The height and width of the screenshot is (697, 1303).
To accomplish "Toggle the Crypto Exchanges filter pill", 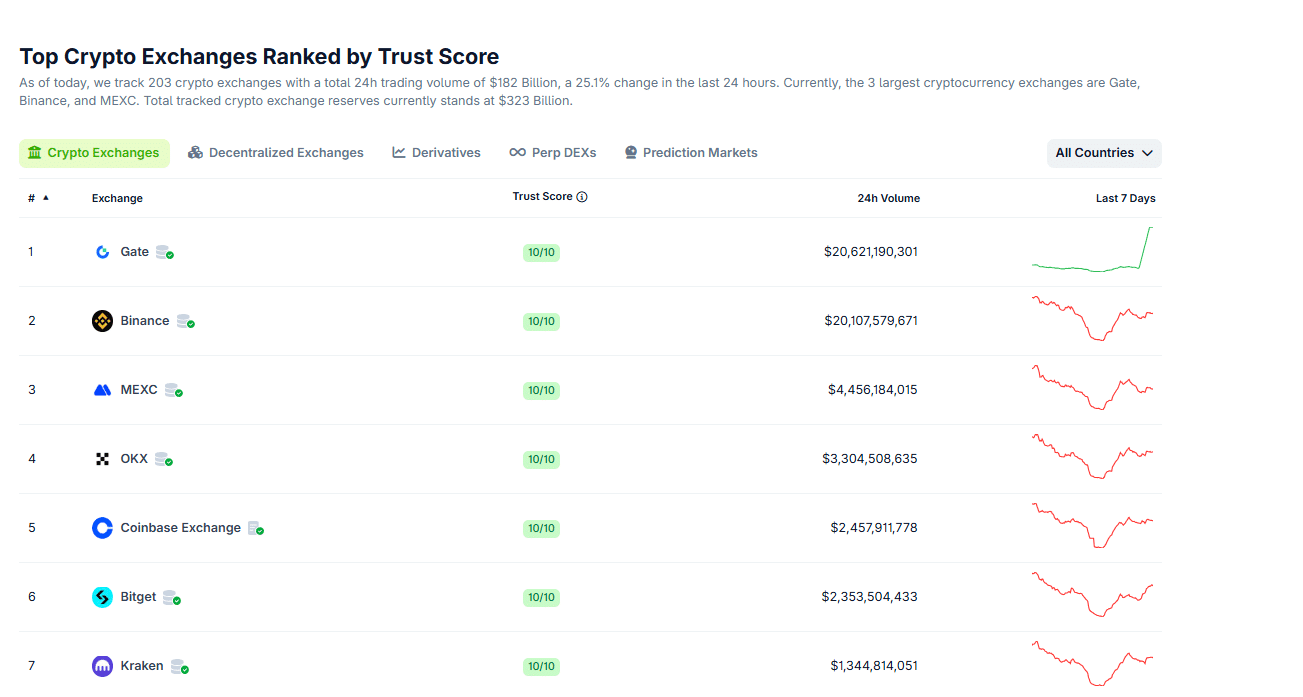I will coord(94,152).
